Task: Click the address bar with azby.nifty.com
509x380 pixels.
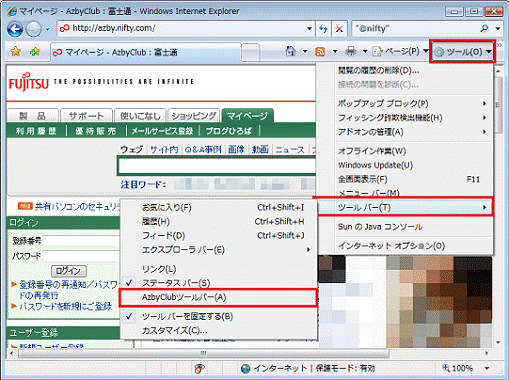Action: (182, 28)
